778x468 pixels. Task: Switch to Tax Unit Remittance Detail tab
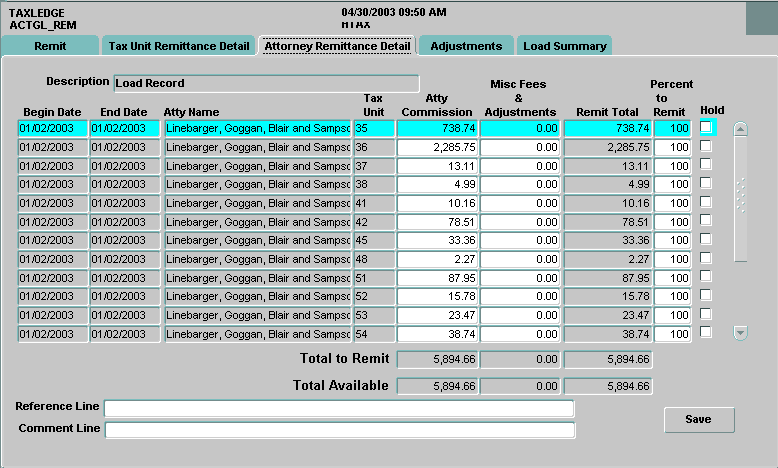[x=179, y=46]
